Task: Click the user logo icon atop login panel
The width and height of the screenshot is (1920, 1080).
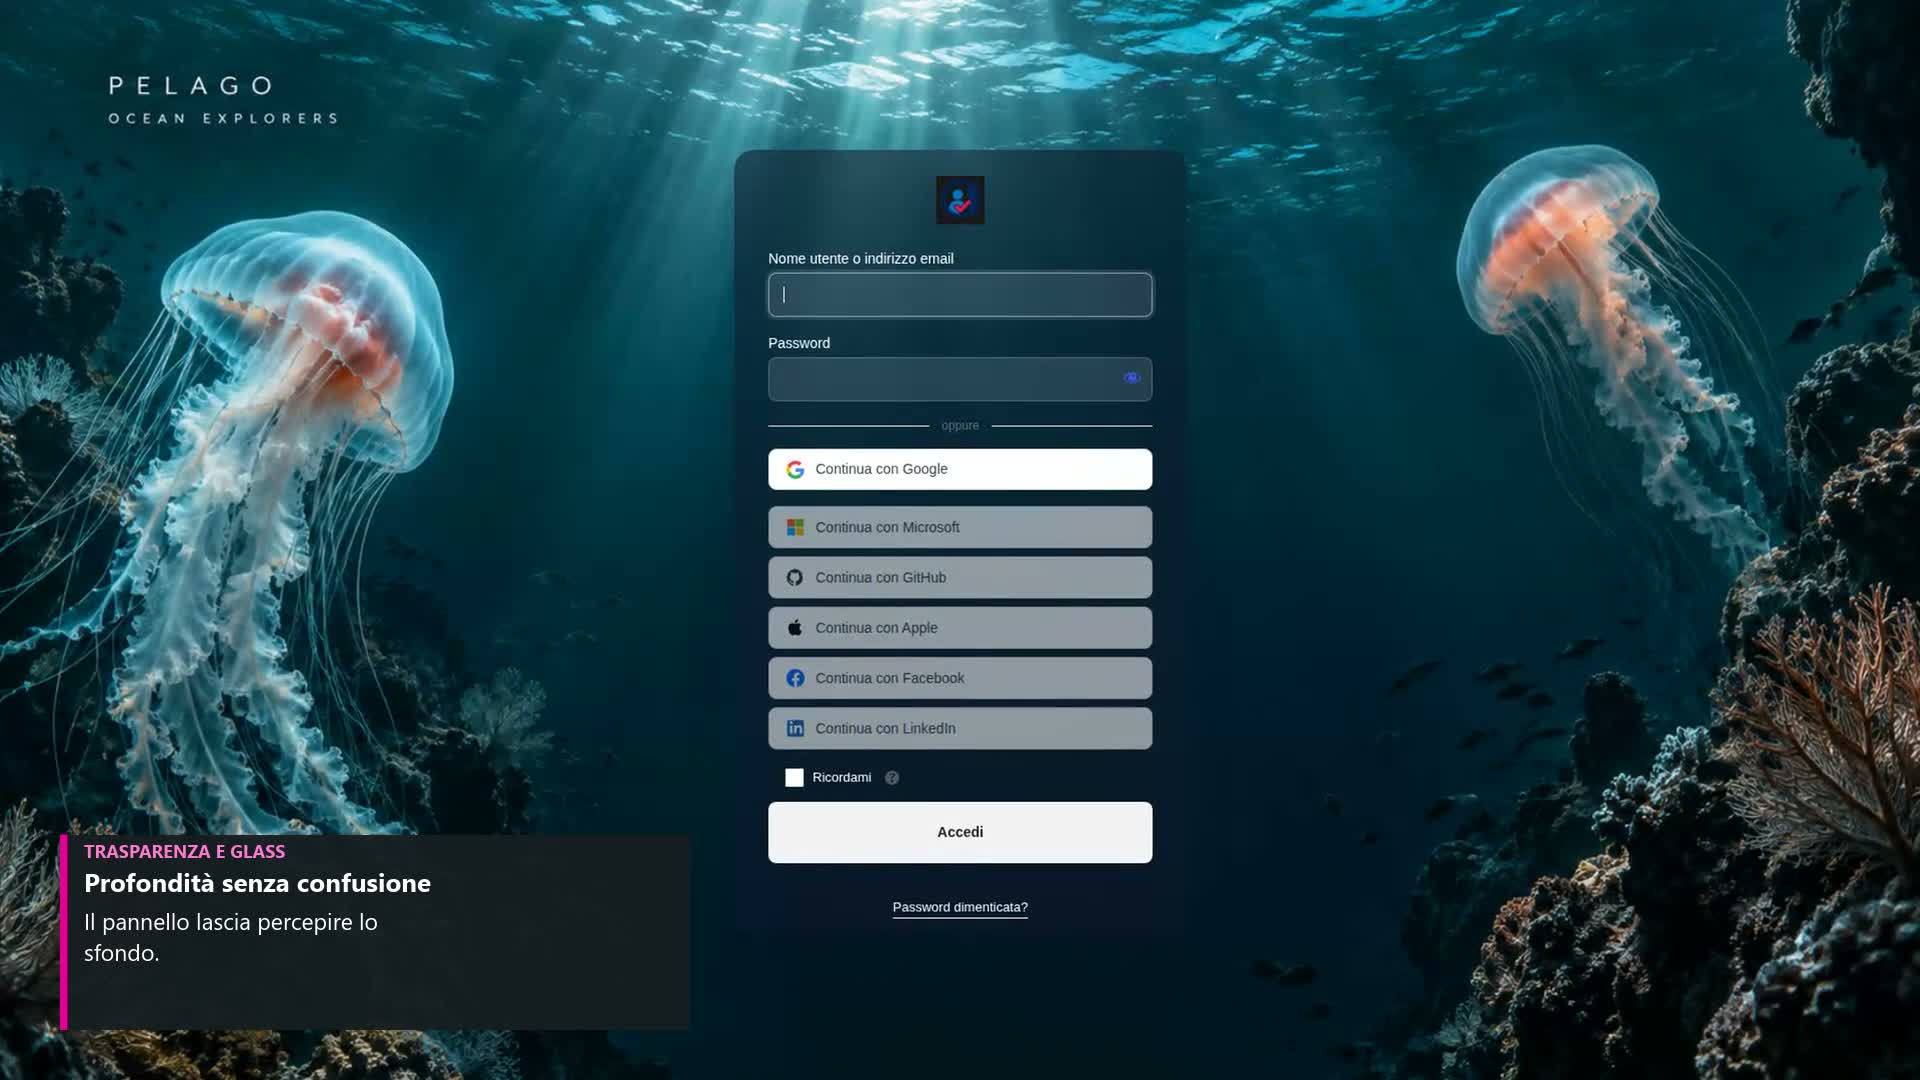Action: pyautogui.click(x=960, y=200)
